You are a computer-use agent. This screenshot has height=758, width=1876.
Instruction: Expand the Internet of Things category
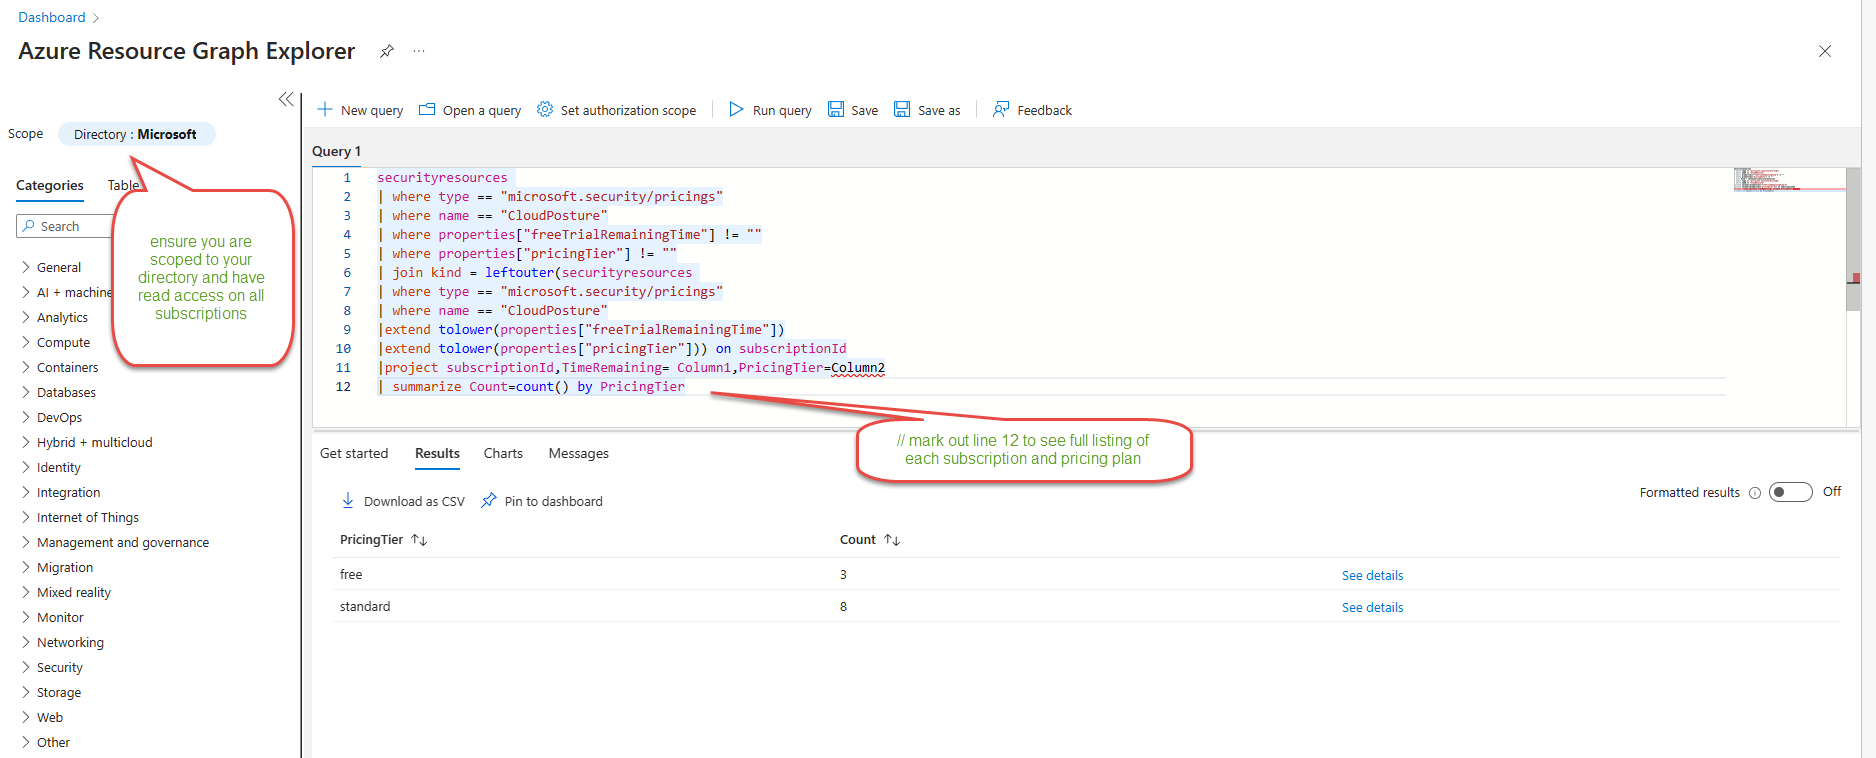pyautogui.click(x=26, y=517)
